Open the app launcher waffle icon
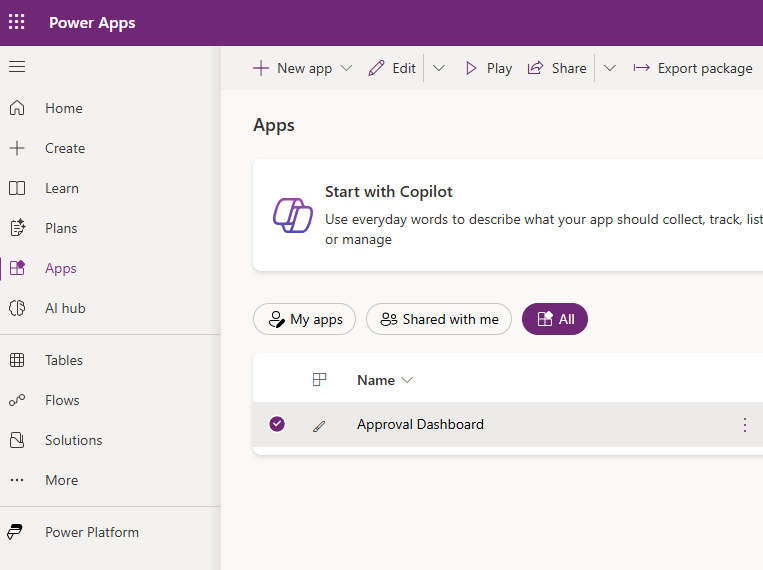Viewport: 763px width, 570px height. (17, 22)
